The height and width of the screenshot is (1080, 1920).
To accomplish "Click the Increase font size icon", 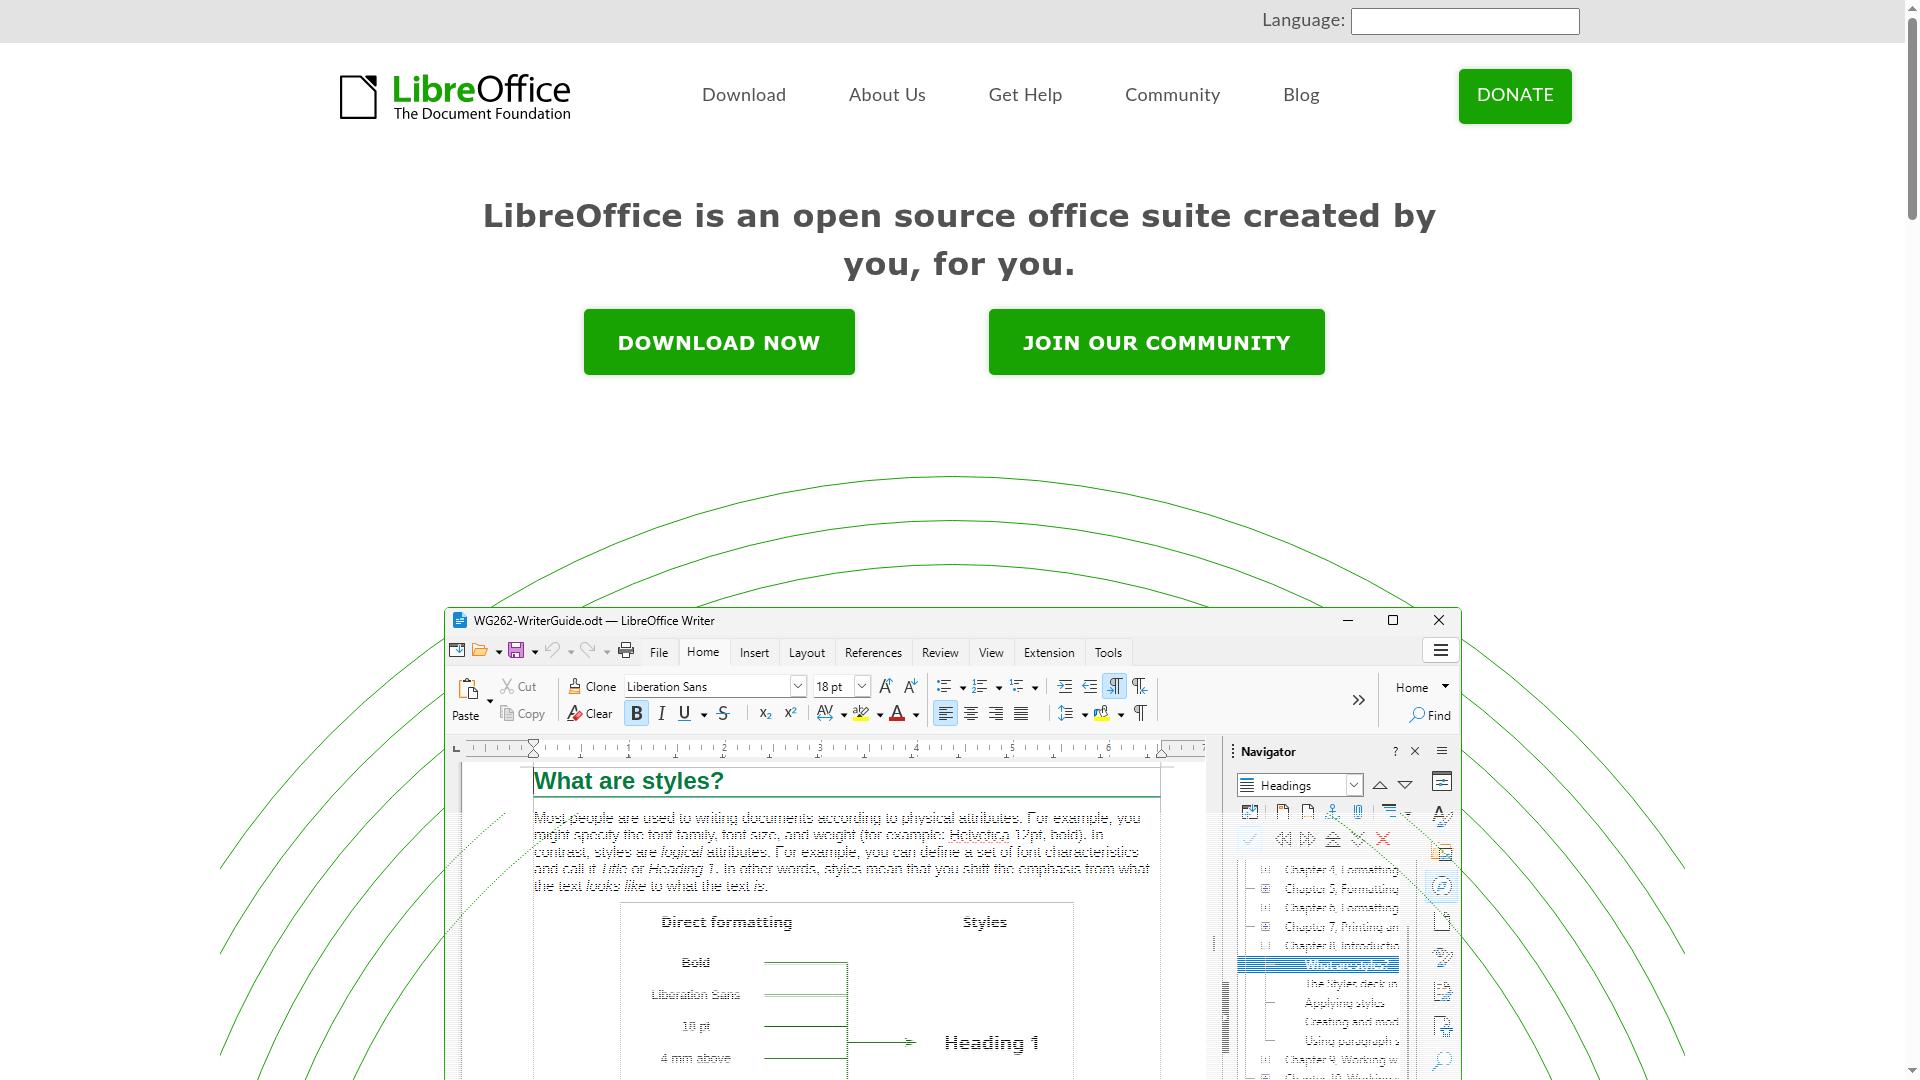I will (885, 686).
